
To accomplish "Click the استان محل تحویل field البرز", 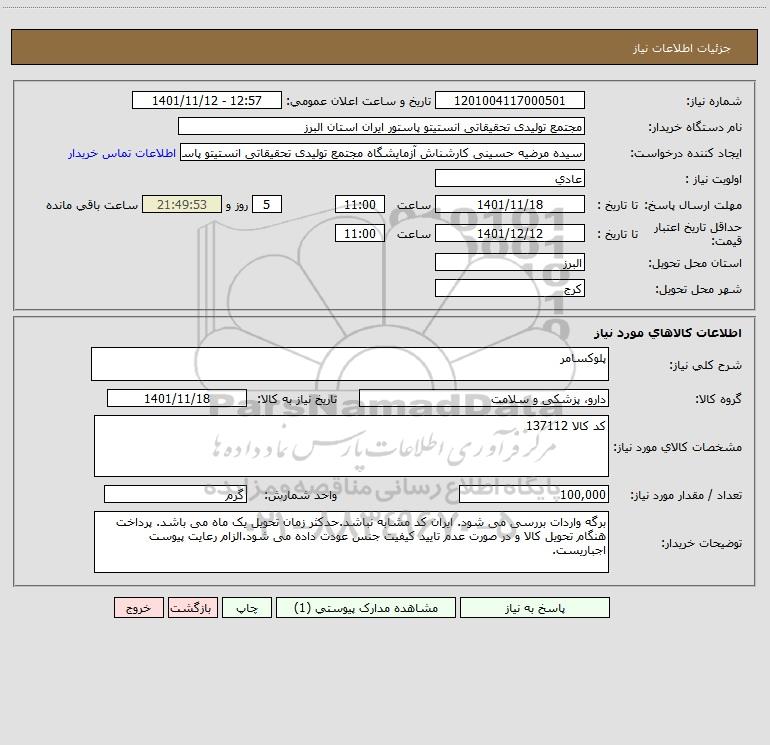I will point(510,262).
